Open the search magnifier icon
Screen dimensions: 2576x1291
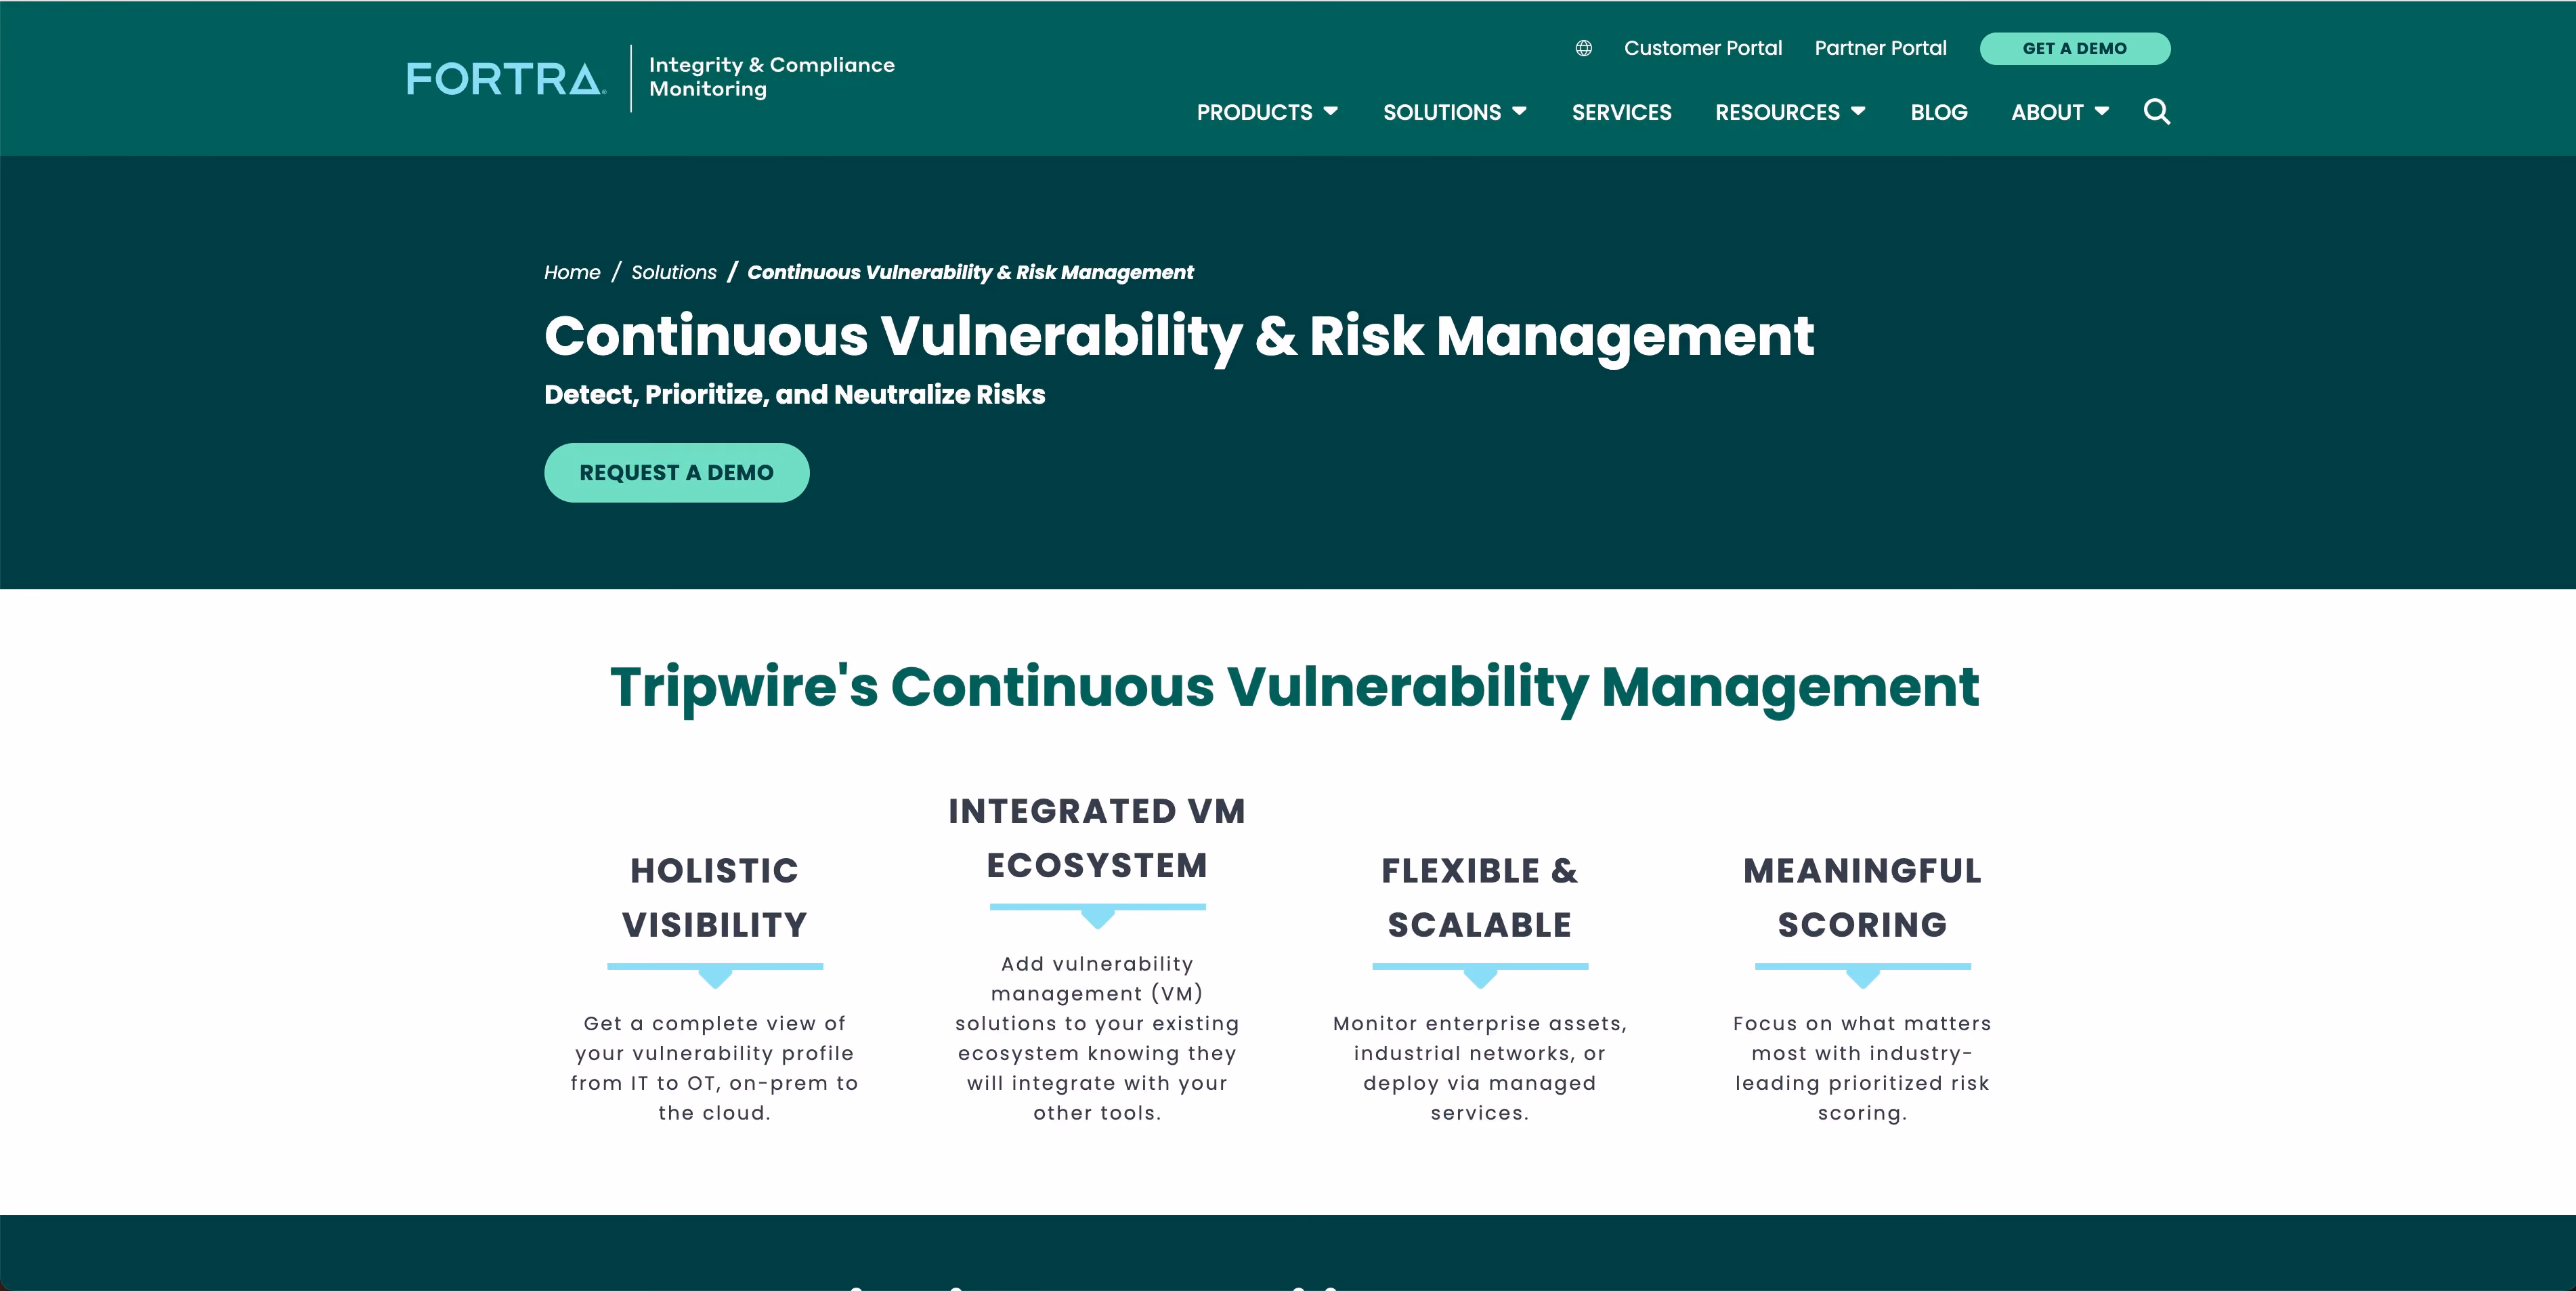2157,112
